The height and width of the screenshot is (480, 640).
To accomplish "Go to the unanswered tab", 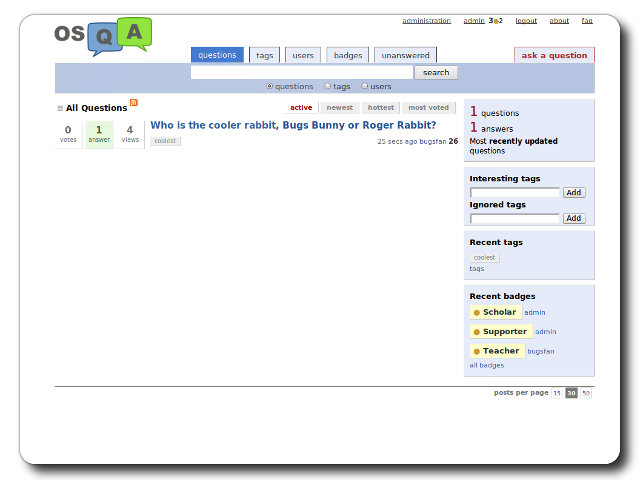I will tap(405, 56).
